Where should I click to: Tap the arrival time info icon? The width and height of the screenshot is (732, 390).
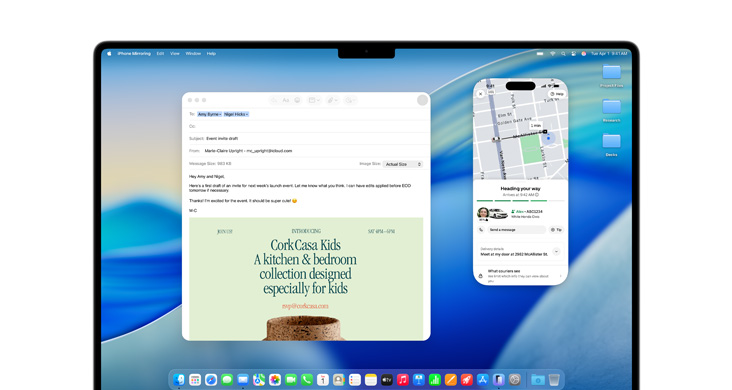pos(537,195)
